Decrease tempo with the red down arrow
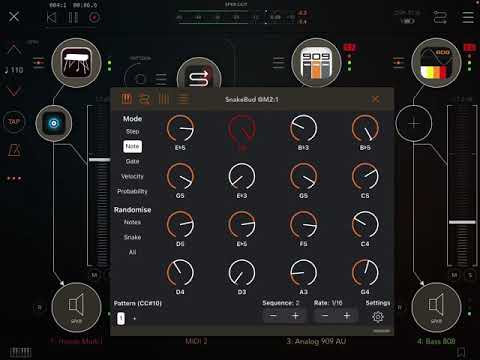480x360 pixels. point(14,90)
